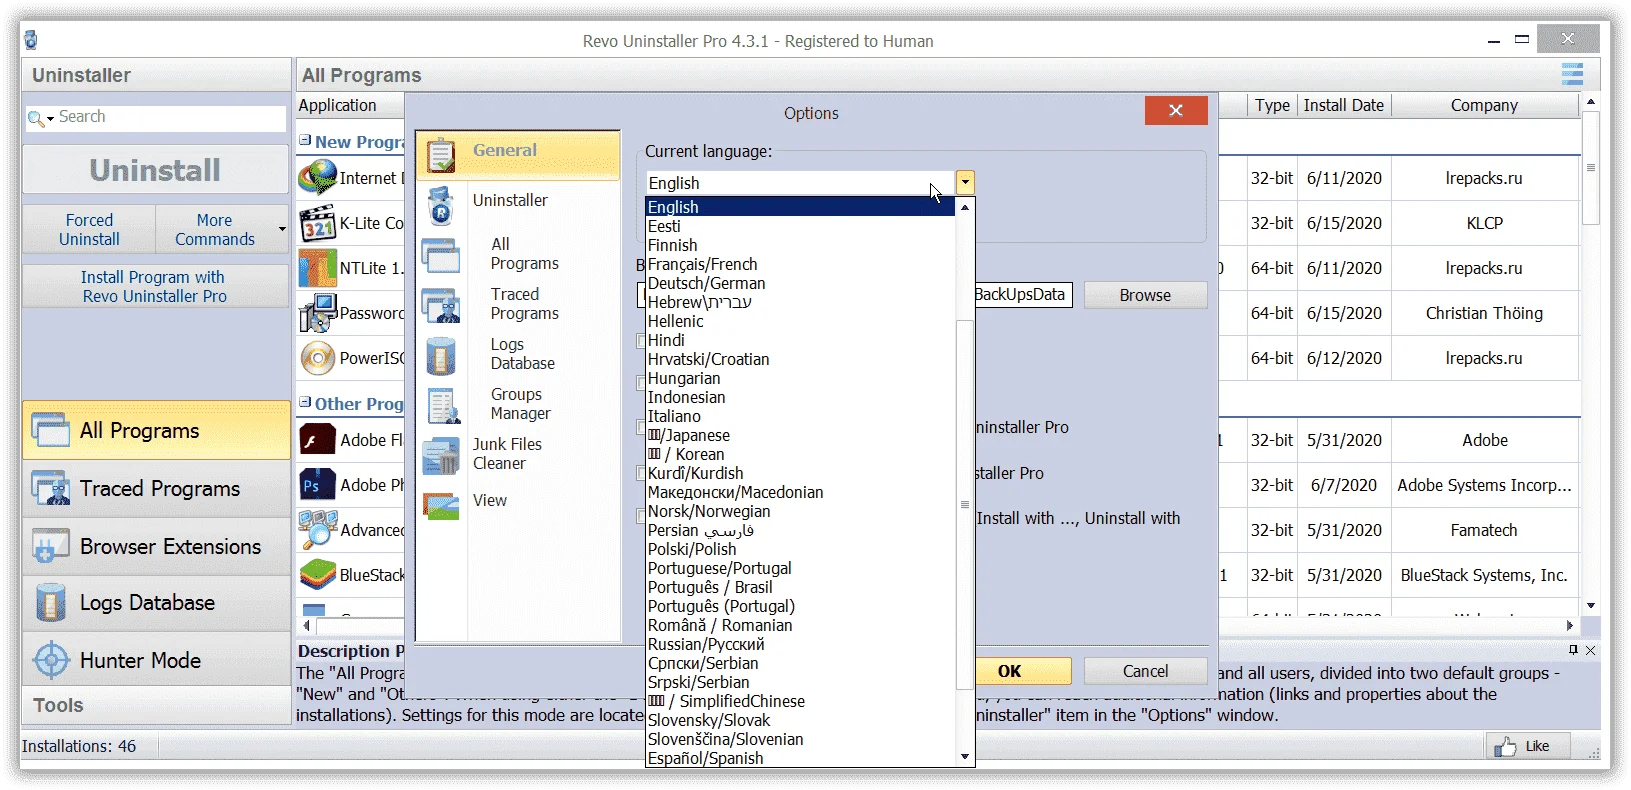Screen dimensions: 1631x790
Task: Click the All Programs sidebar icon
Action: [50, 431]
